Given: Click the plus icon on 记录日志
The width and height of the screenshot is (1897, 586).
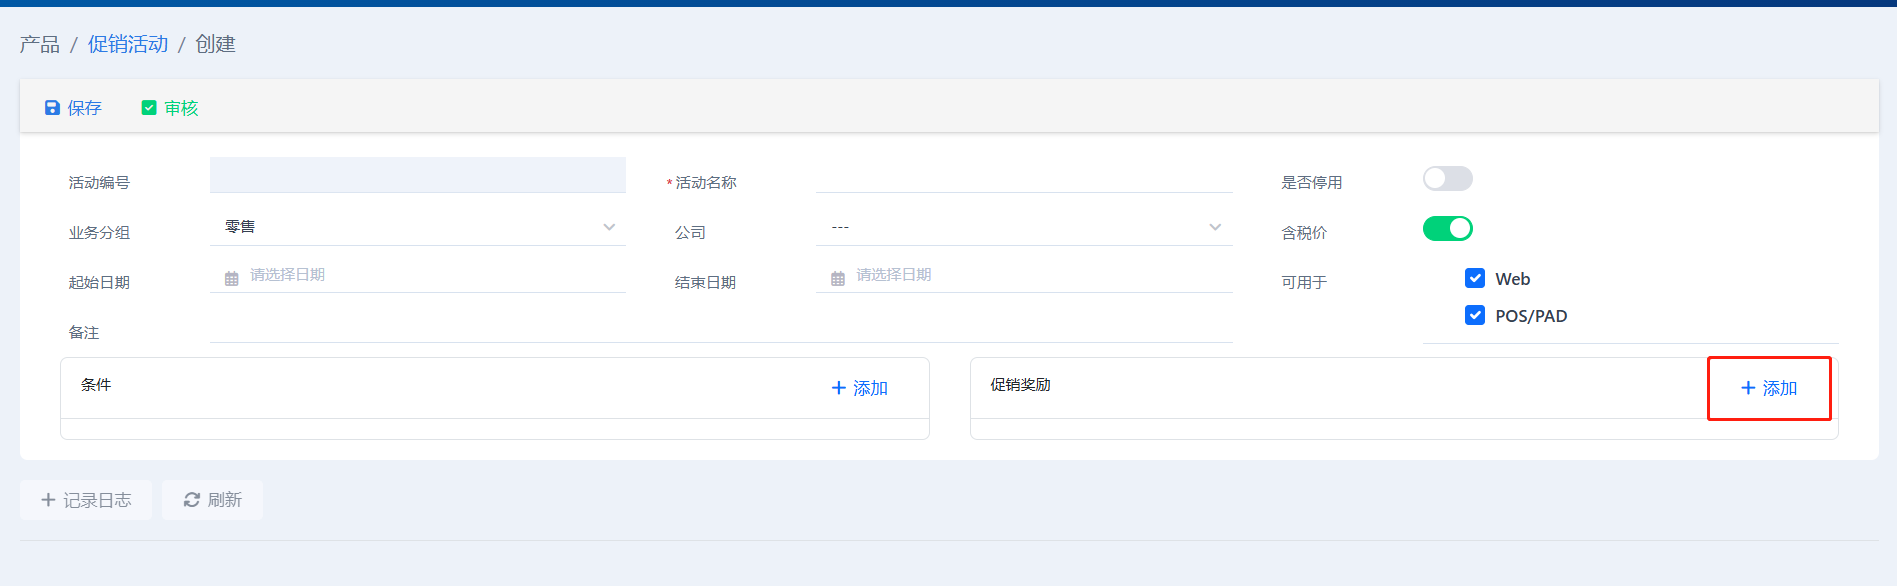Looking at the screenshot, I should point(48,500).
